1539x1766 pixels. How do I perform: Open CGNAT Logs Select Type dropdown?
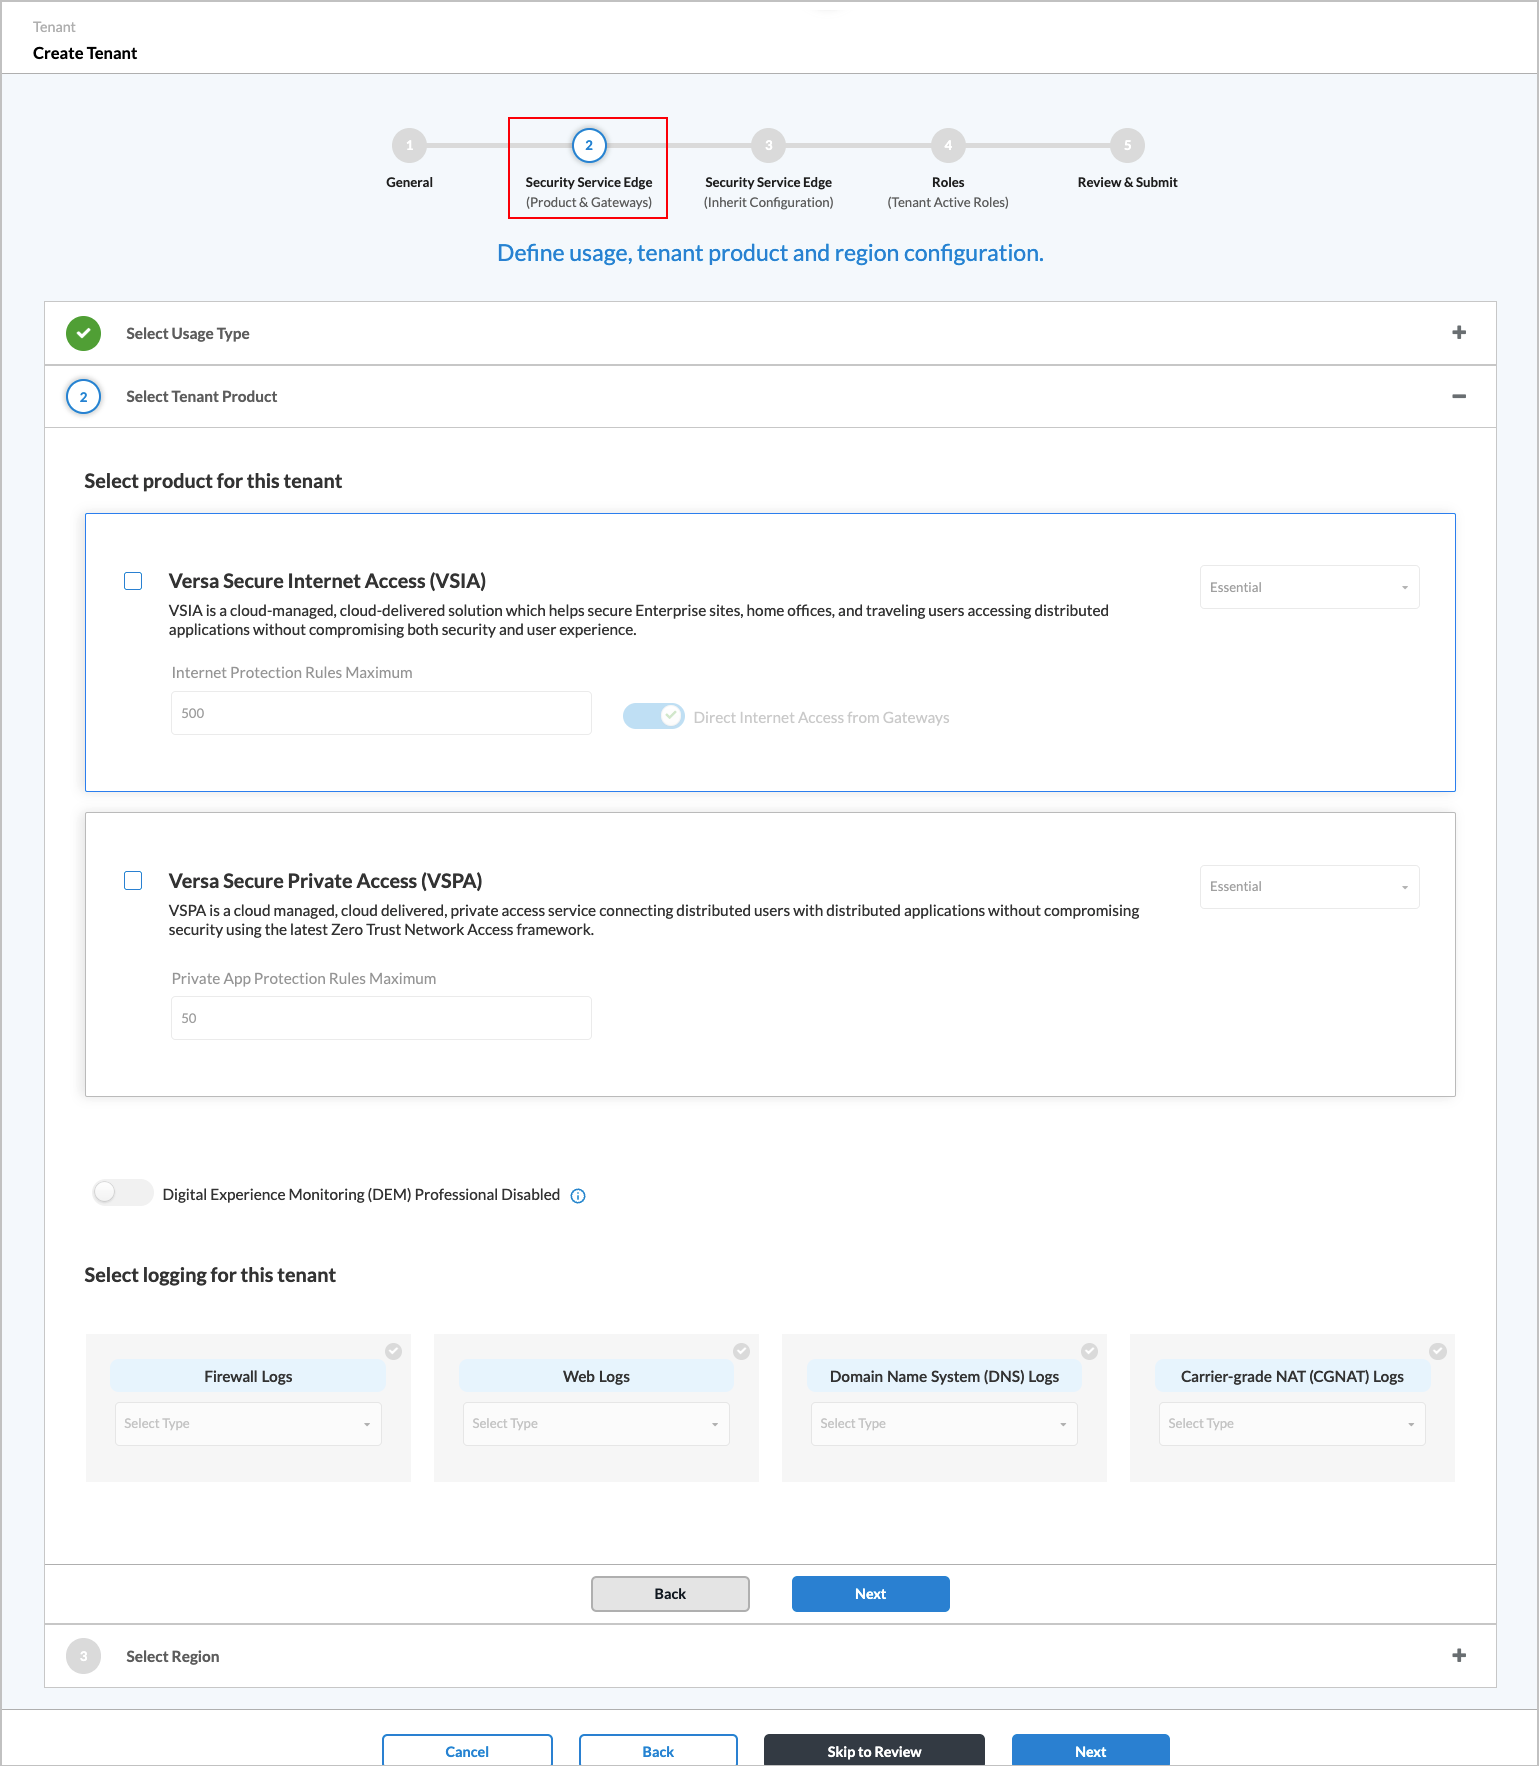[1292, 1424]
